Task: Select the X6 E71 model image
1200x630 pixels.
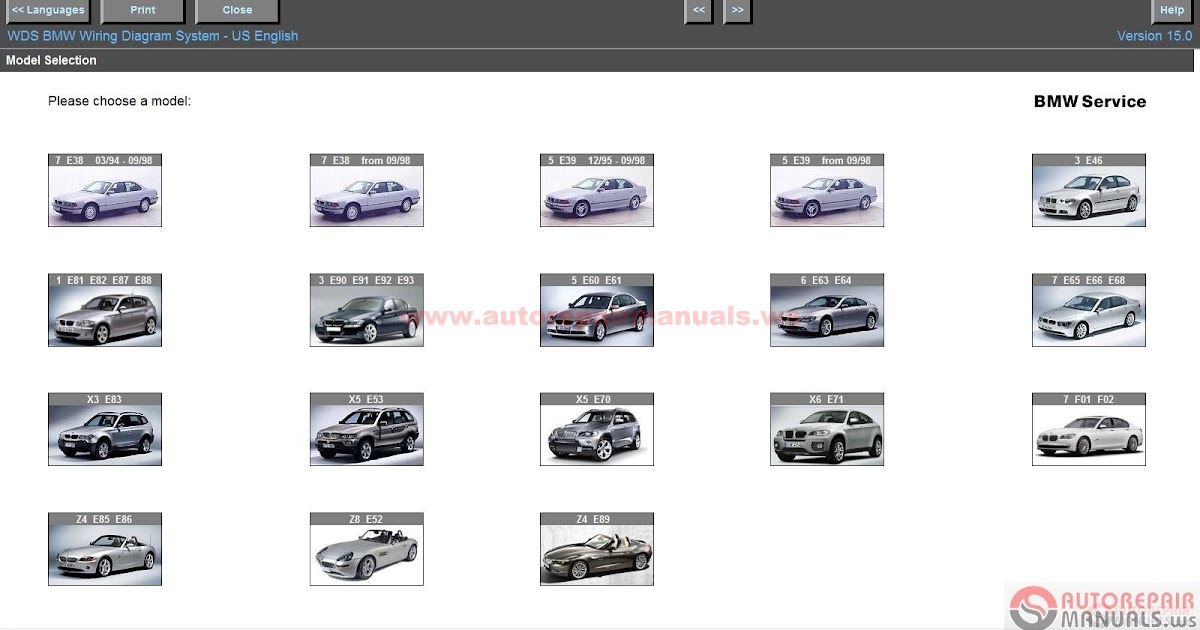Action: (x=827, y=429)
